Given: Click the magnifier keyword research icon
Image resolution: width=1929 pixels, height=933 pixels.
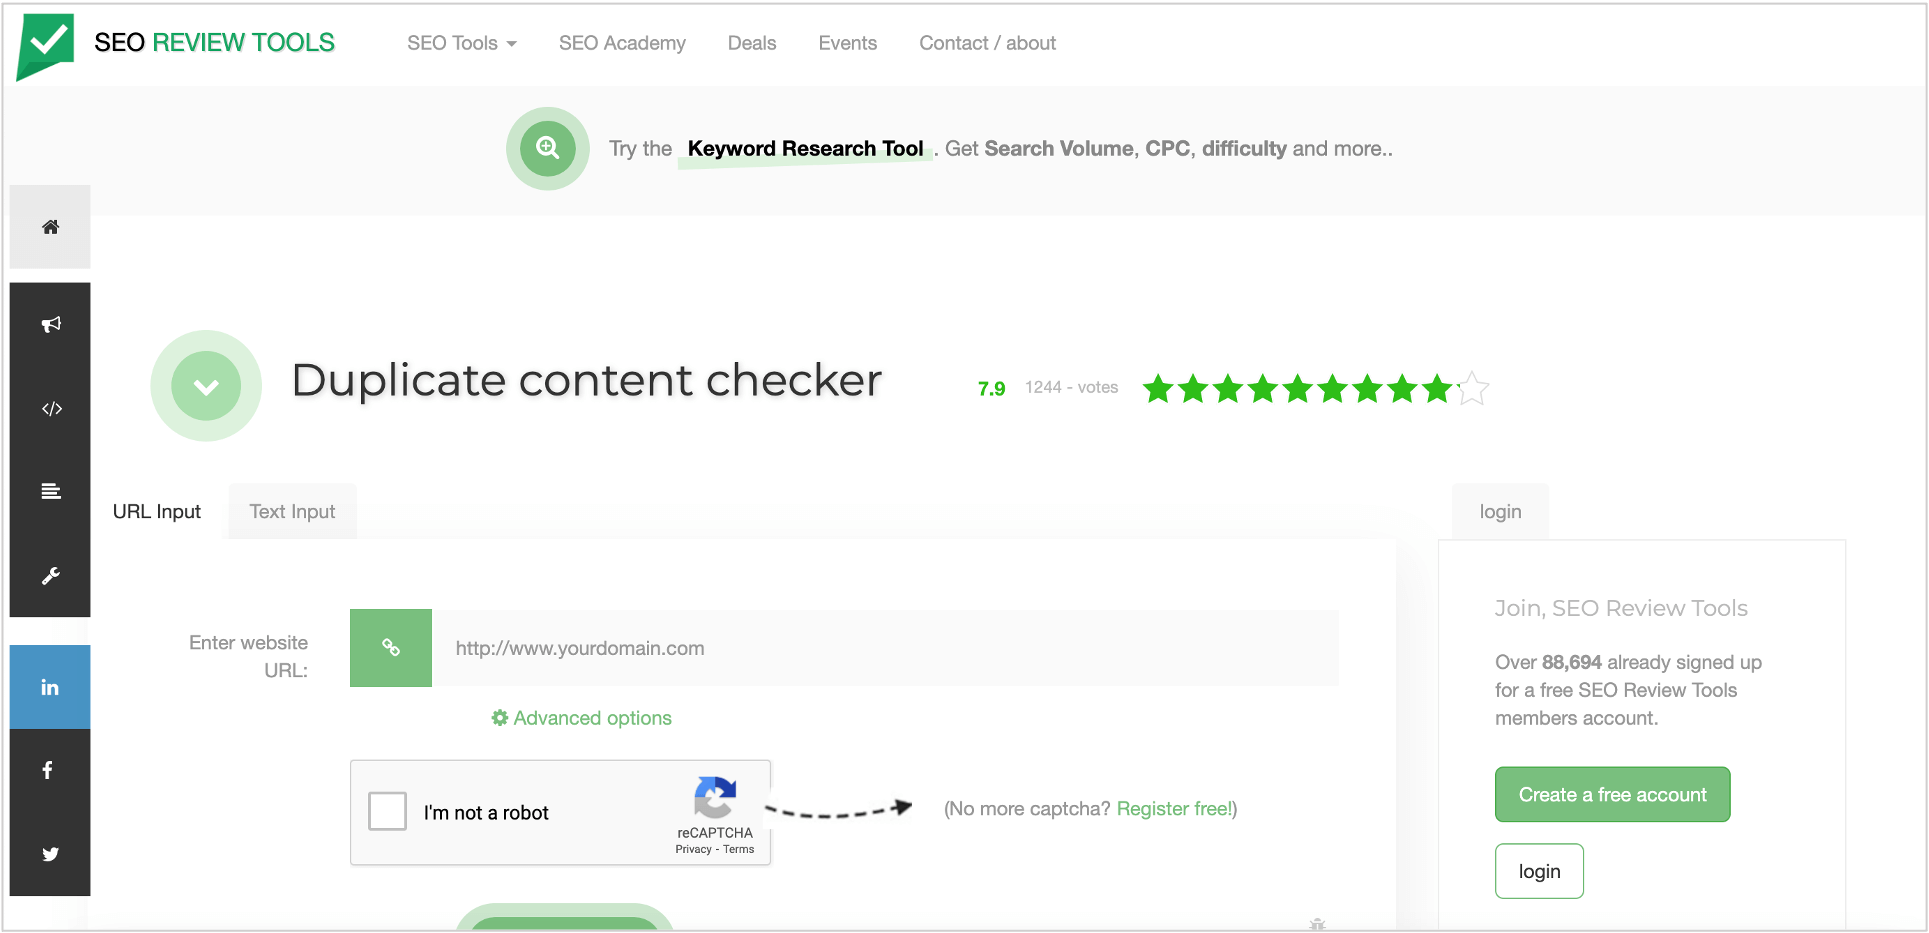Looking at the screenshot, I should click(x=547, y=148).
